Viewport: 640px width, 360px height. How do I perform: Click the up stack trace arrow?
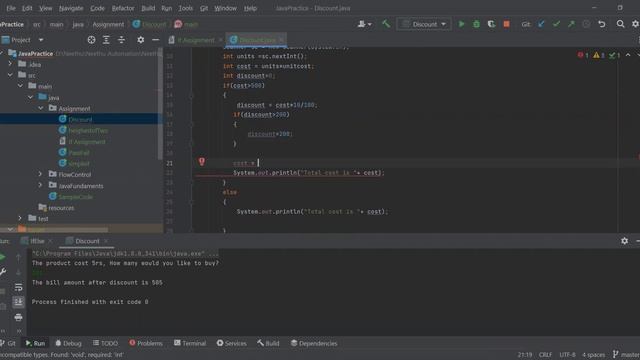(x=18, y=257)
